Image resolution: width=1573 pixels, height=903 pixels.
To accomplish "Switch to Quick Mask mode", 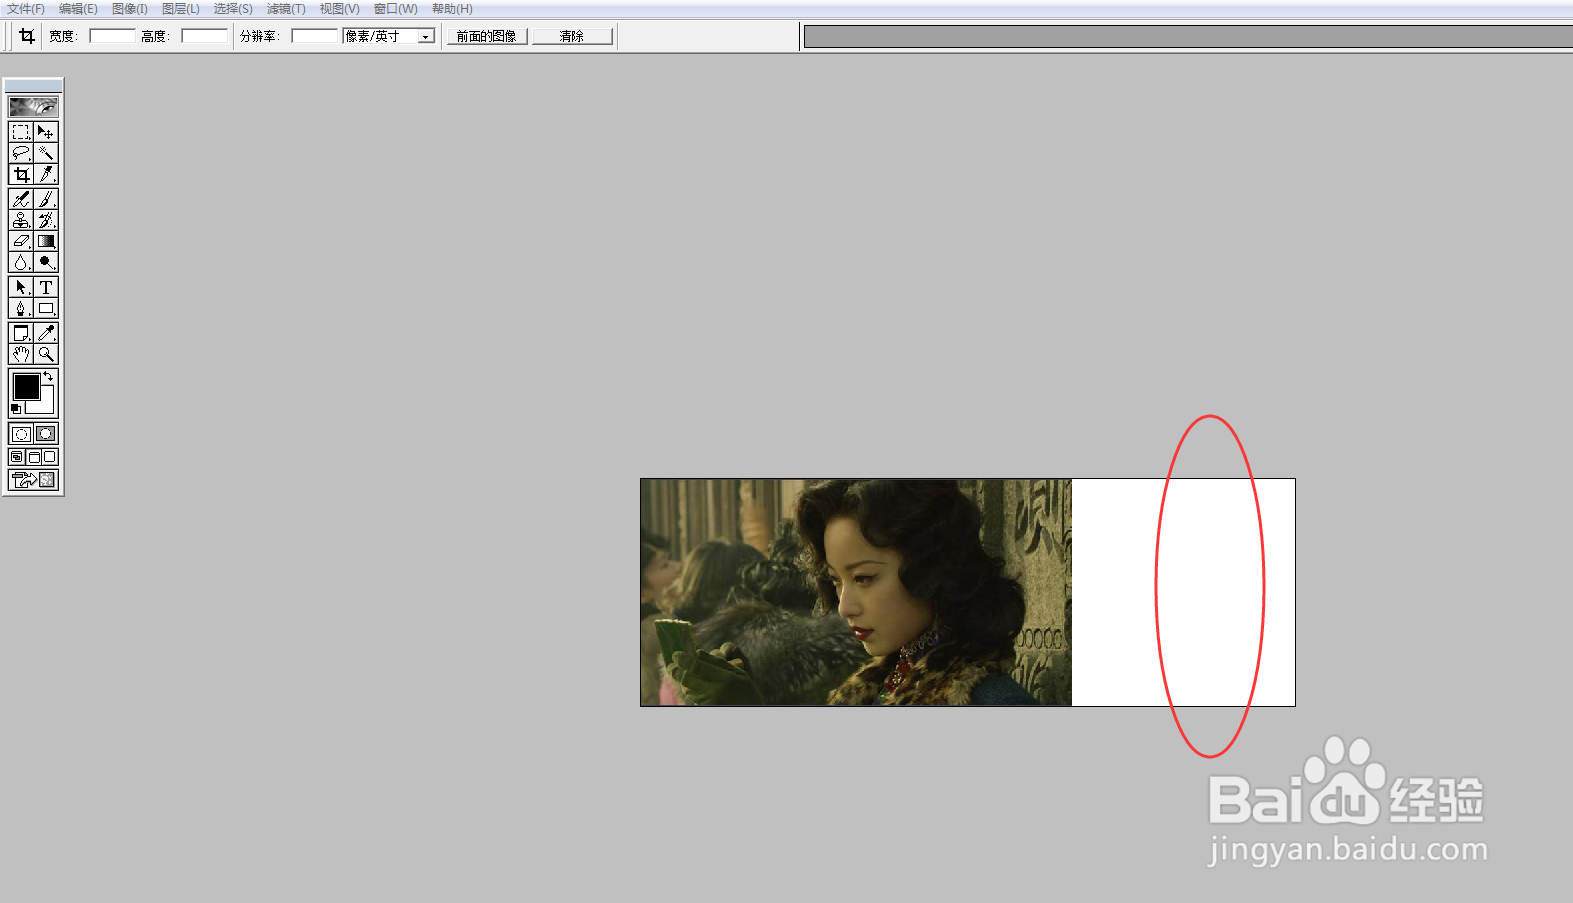I will [x=46, y=434].
